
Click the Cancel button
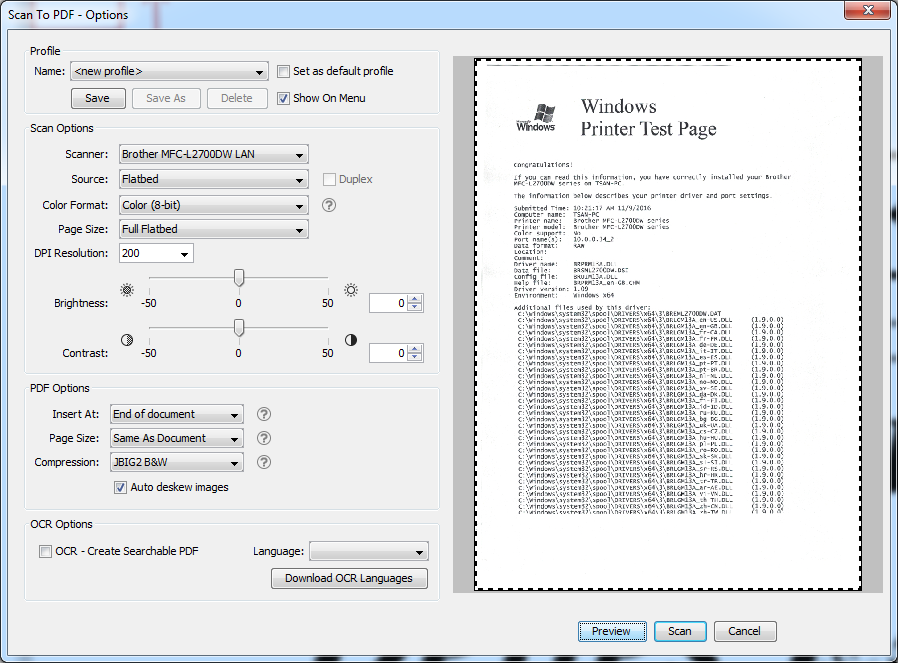pyautogui.click(x=745, y=631)
